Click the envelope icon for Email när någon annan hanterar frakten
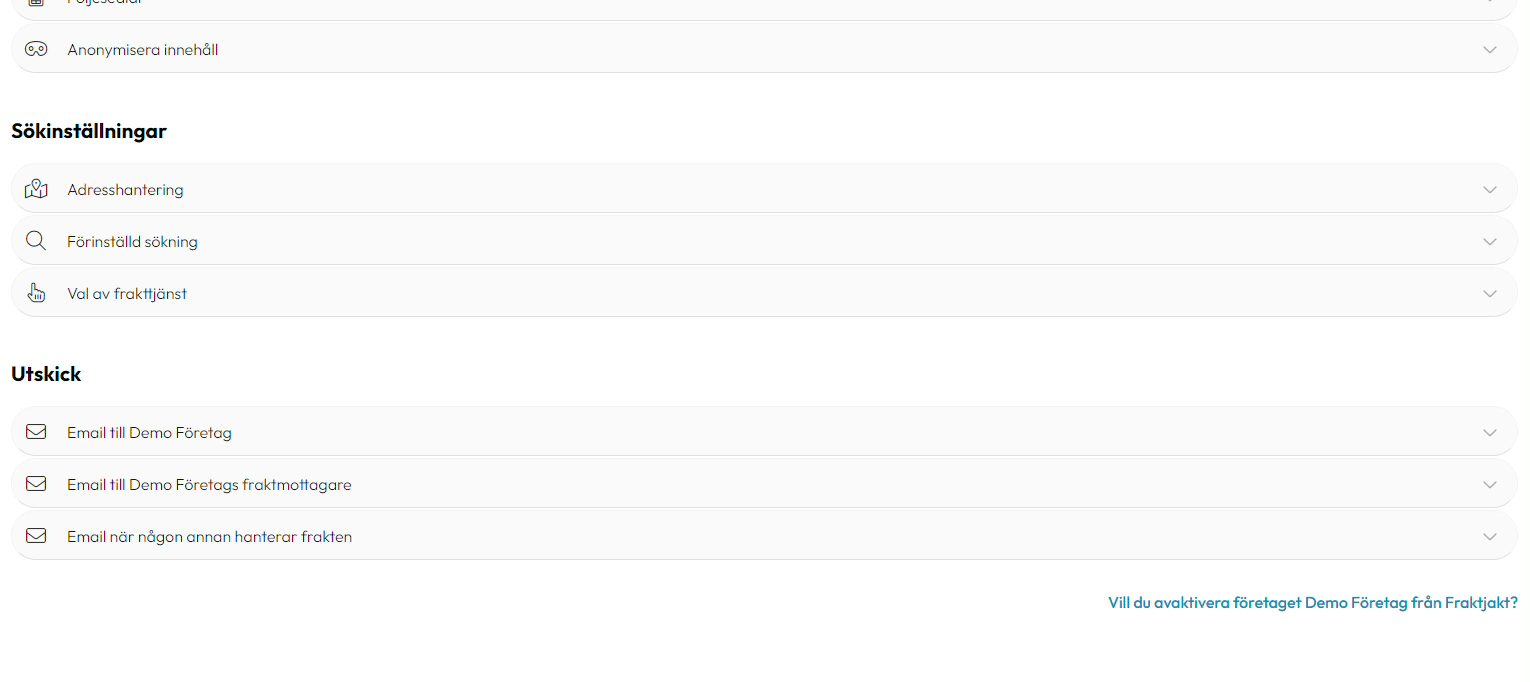This screenshot has height=682, width=1530. click(36, 536)
